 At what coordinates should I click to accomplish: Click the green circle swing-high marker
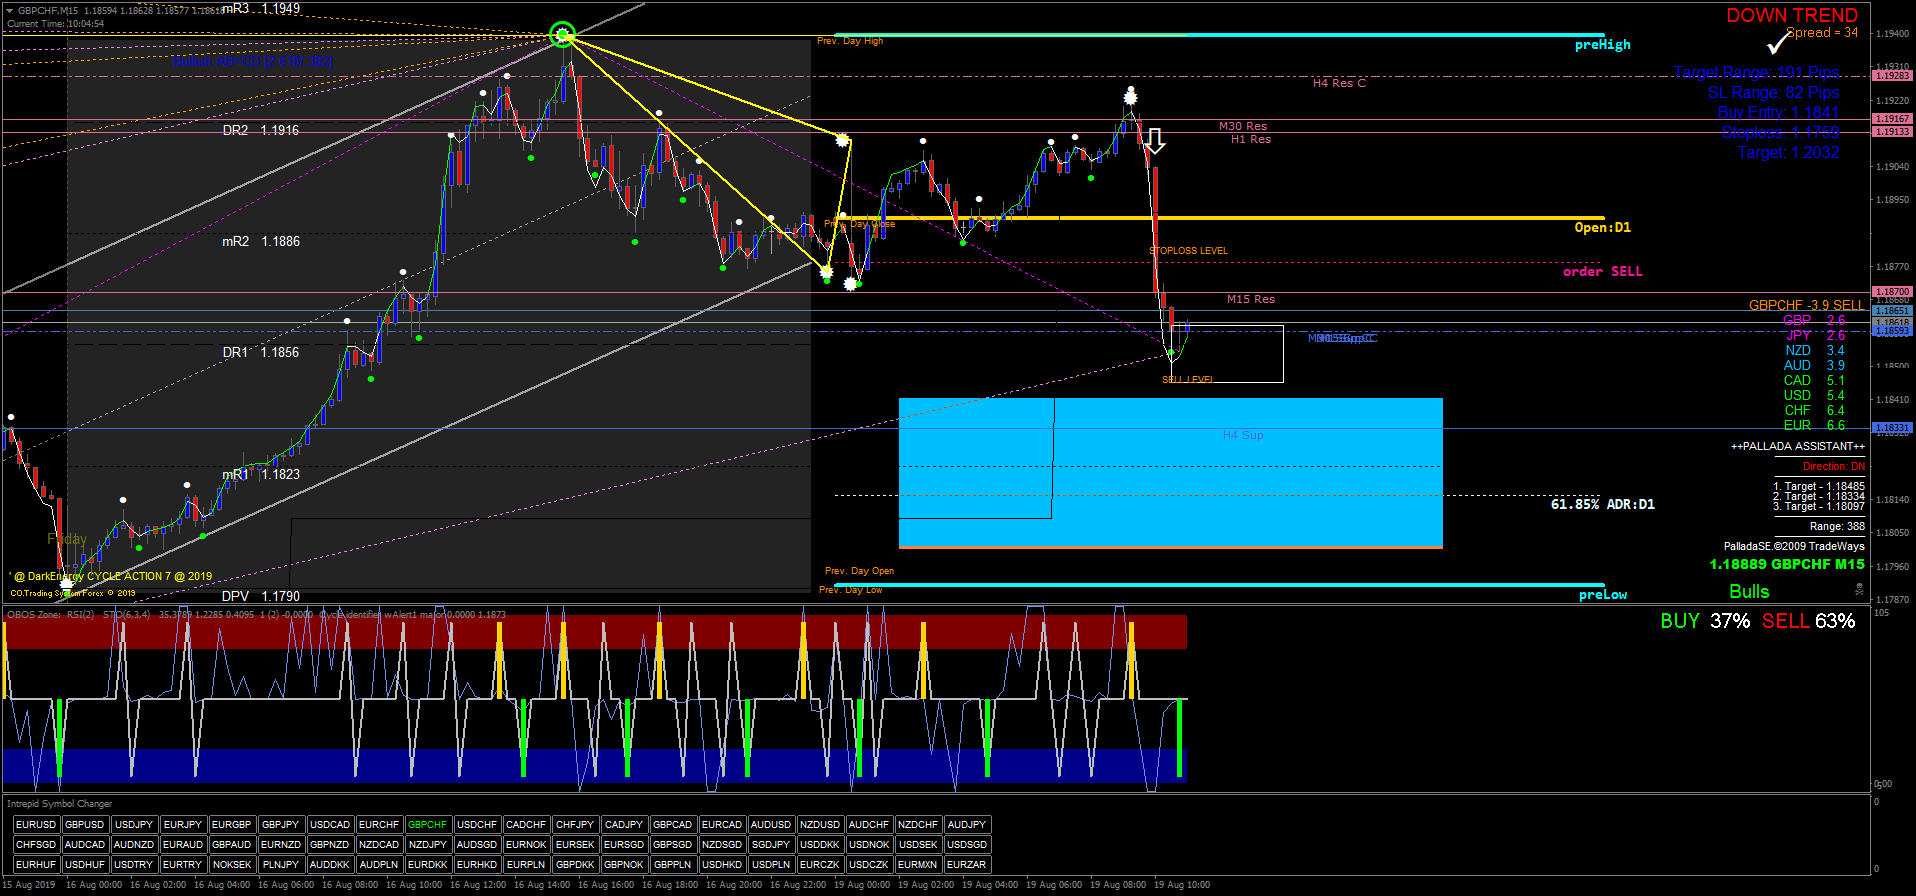click(x=563, y=36)
